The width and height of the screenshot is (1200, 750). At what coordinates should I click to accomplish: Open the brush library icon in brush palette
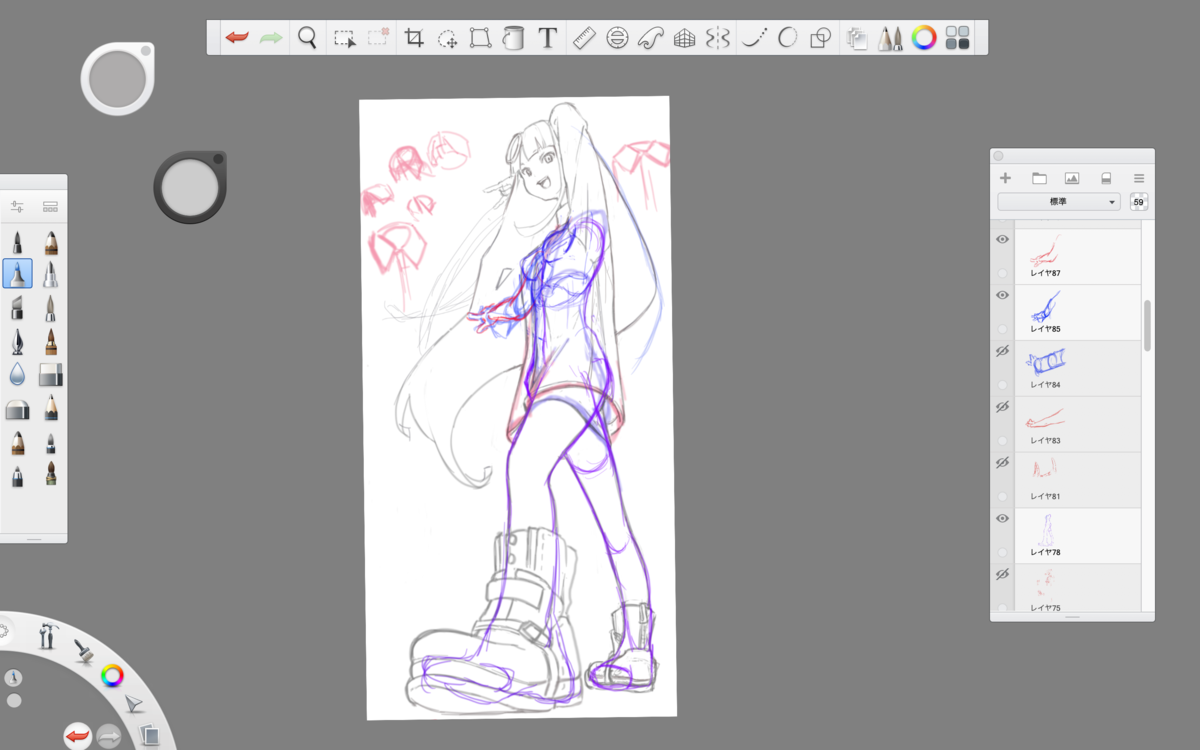point(50,206)
